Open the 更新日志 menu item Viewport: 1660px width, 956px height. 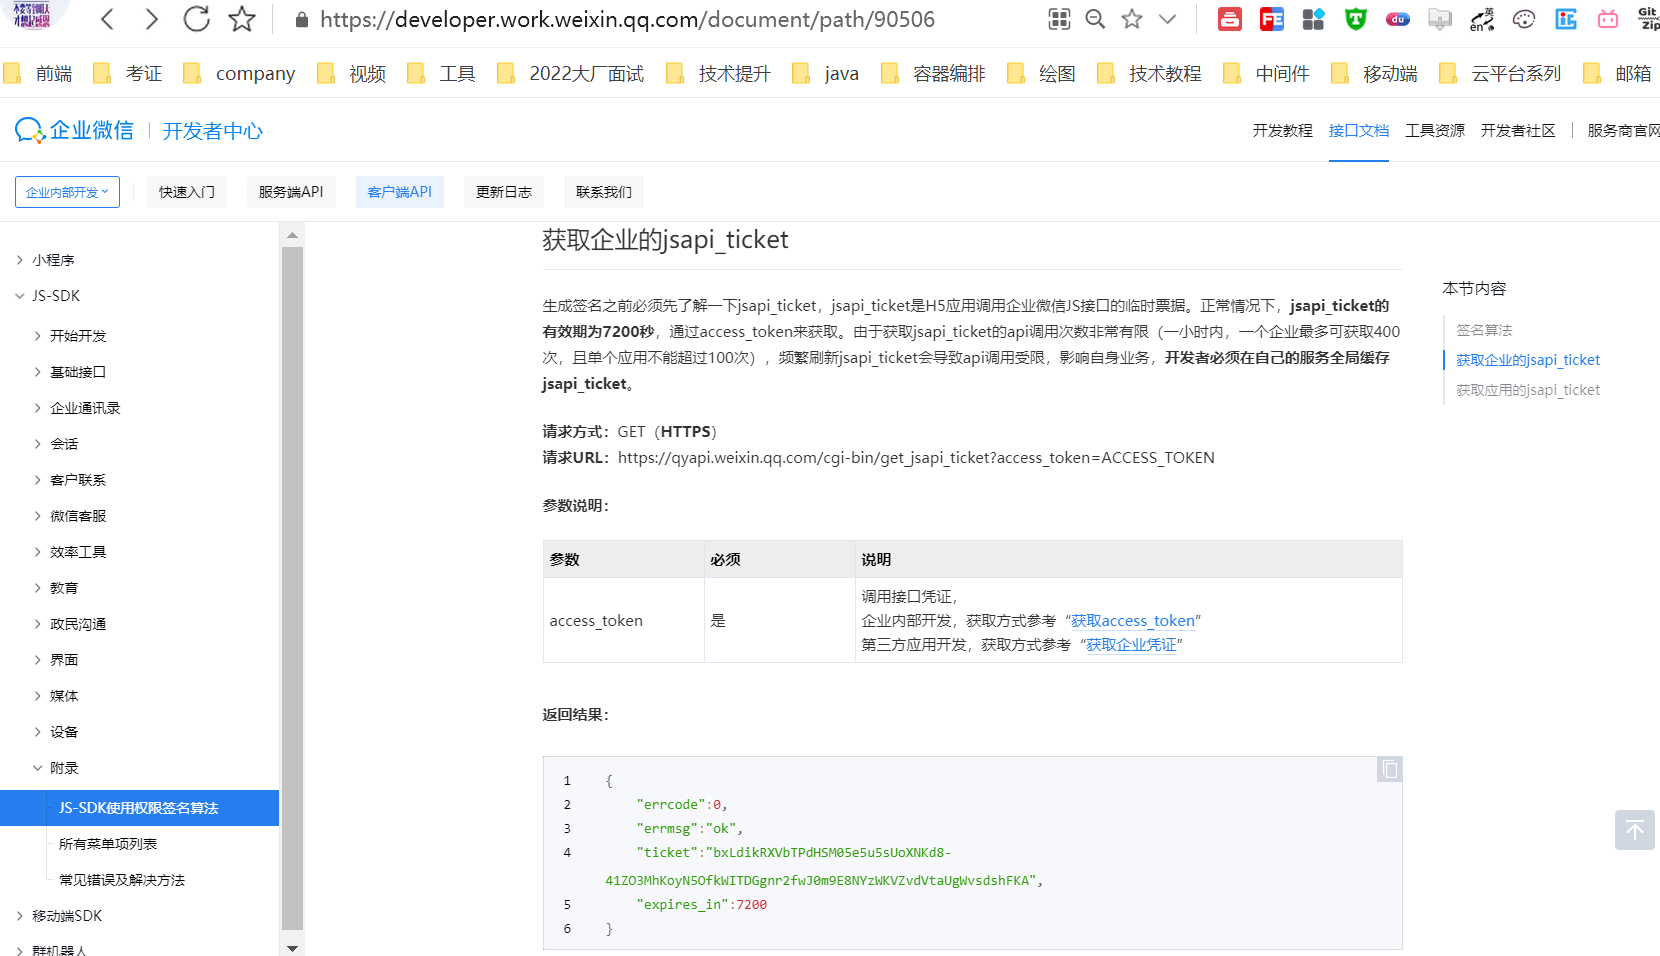503,191
